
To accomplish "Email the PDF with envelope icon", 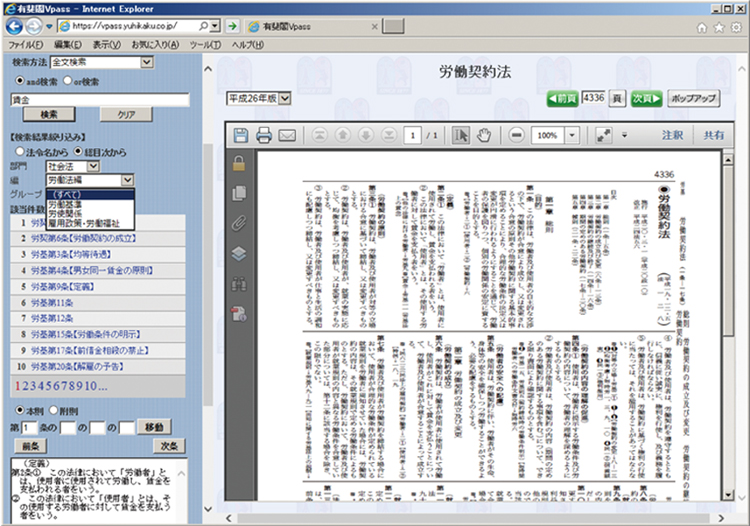I will (287, 135).
